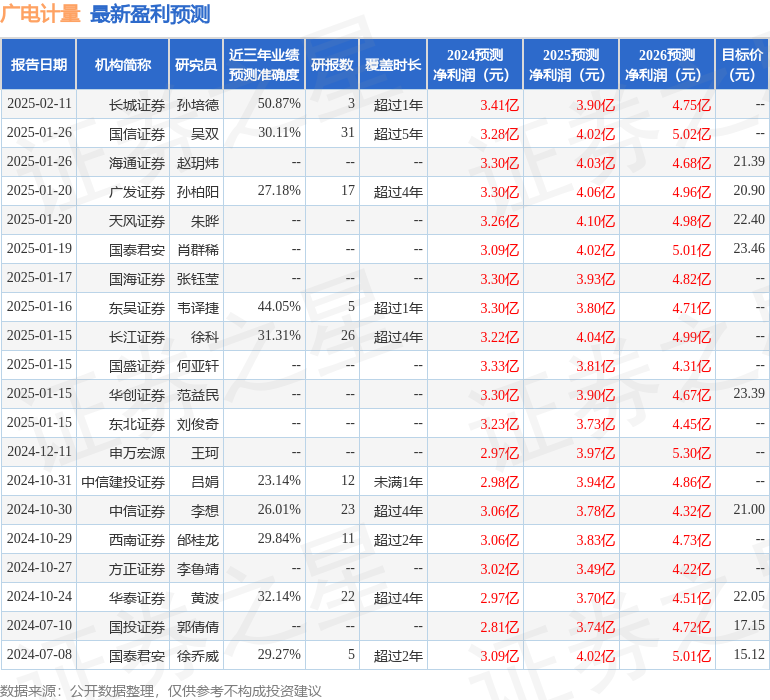770x700 pixels.
Task: Select researcher 张钰莹
Action: (x=198, y=279)
